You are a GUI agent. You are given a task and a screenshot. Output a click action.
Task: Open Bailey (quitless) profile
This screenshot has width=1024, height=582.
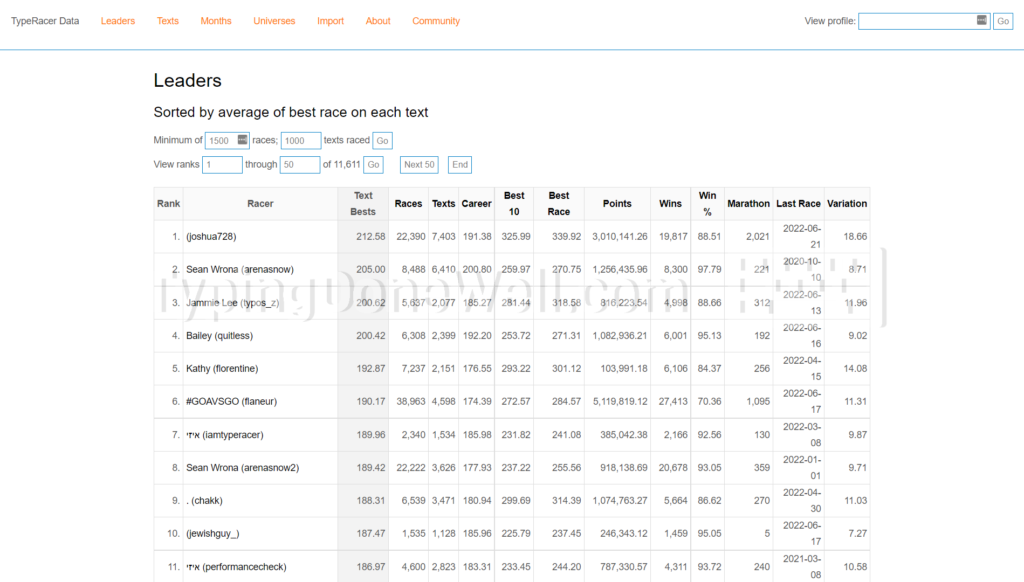tap(219, 336)
